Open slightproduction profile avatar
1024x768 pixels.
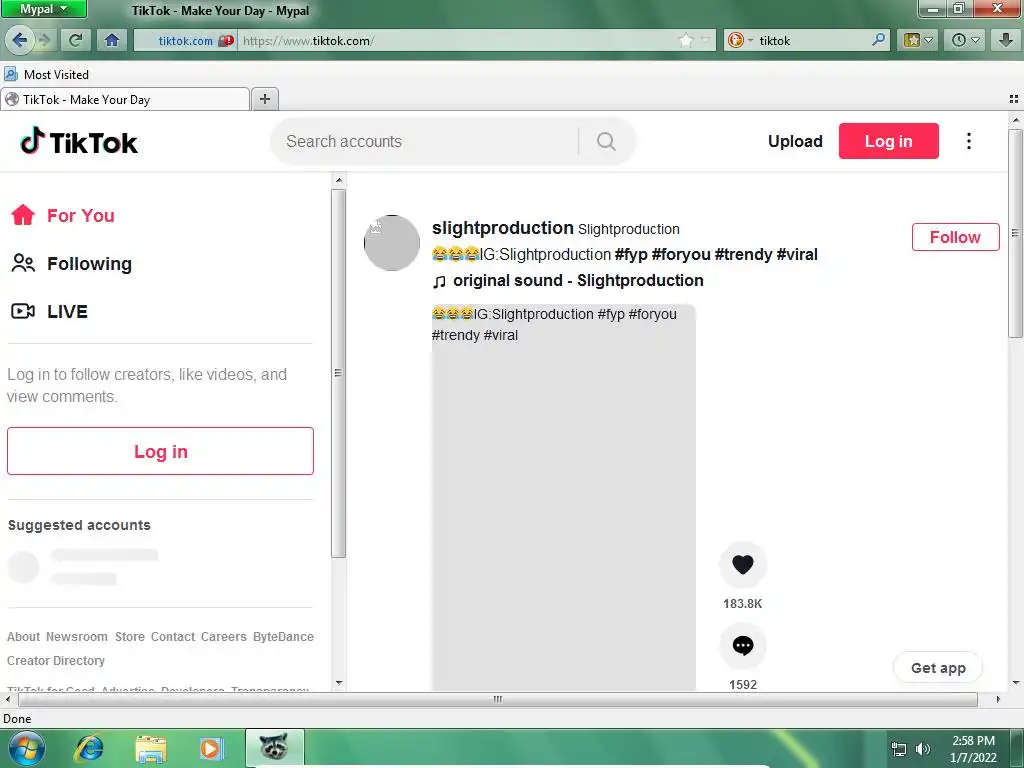click(x=391, y=243)
